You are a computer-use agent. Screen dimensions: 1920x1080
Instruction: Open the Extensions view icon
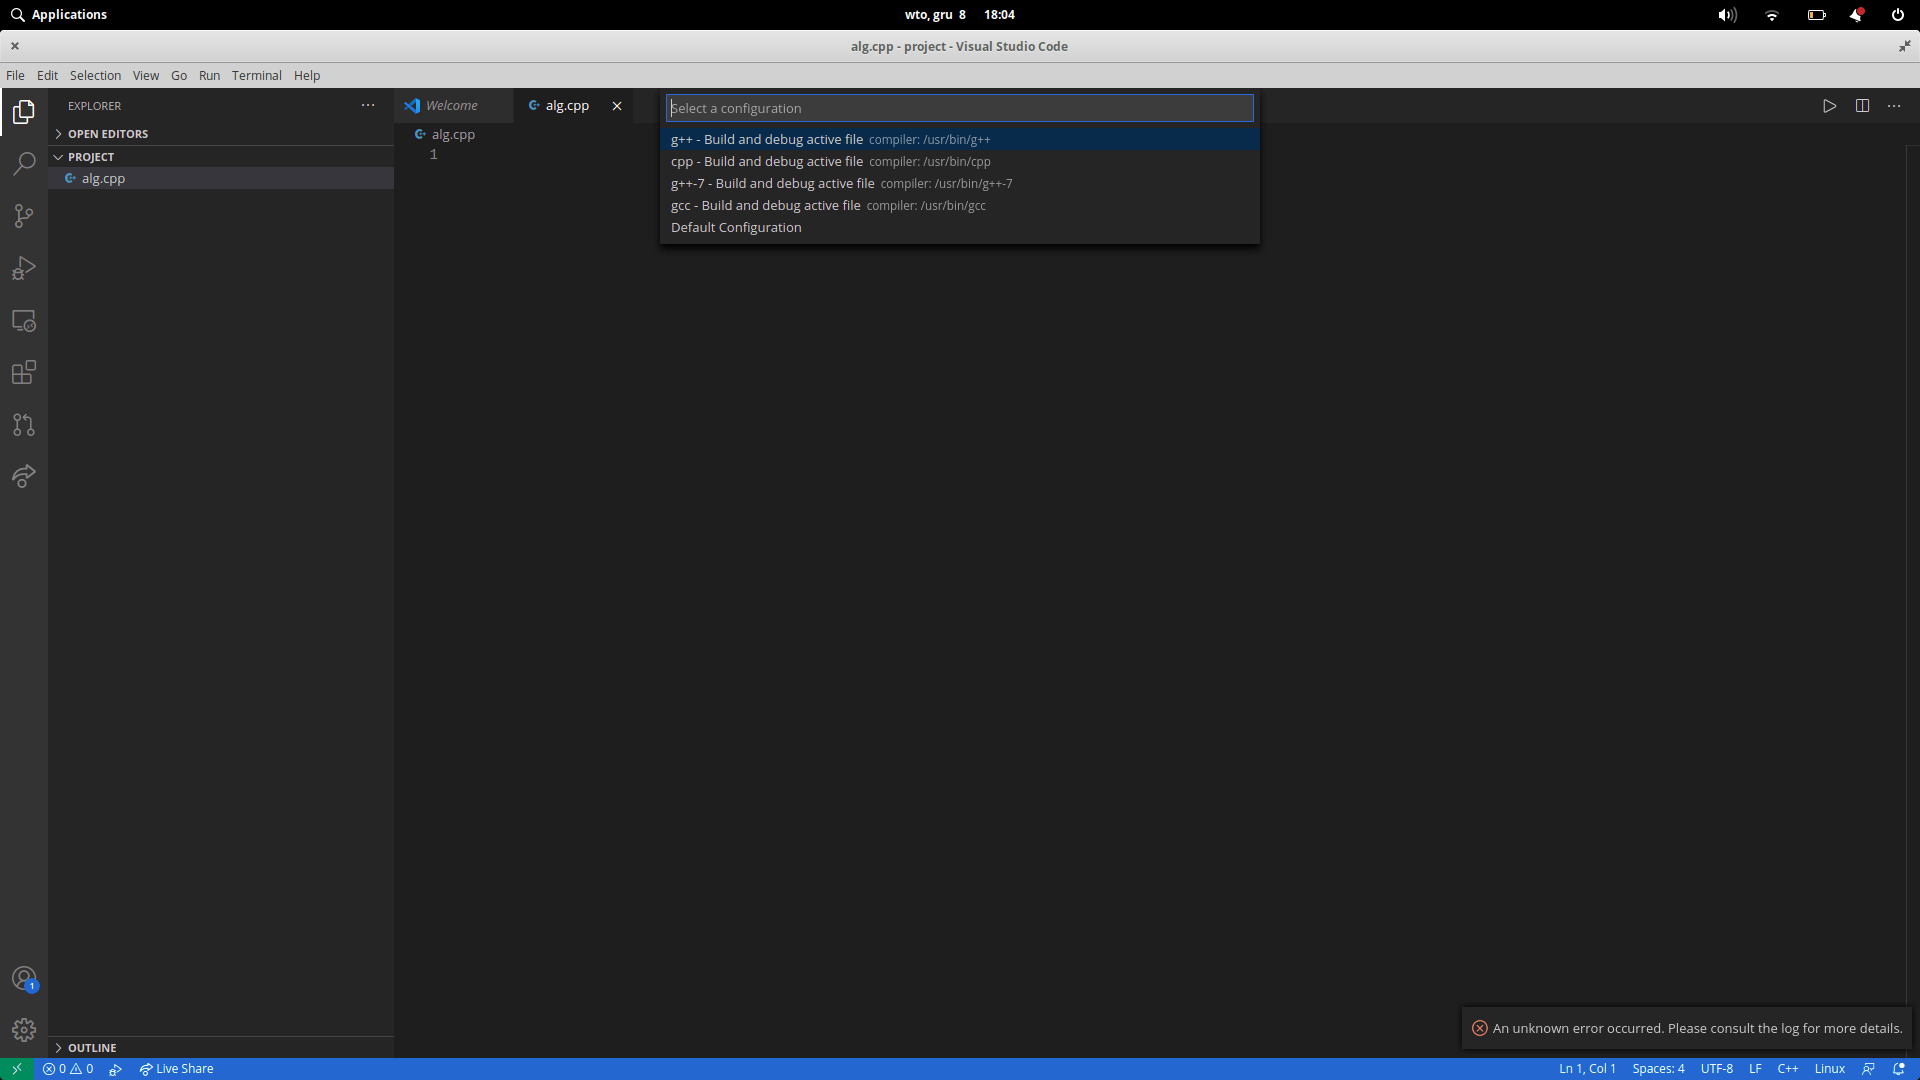point(24,373)
